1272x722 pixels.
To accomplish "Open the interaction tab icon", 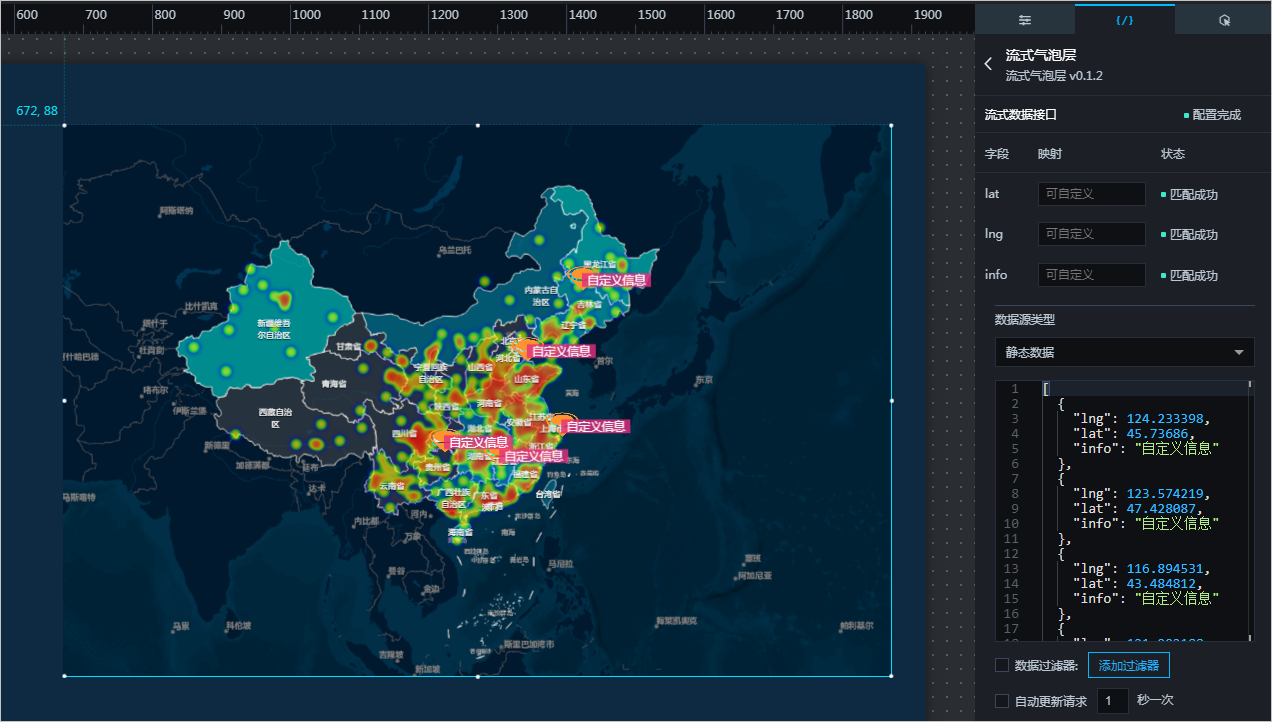I will pyautogui.click(x=1223, y=19).
